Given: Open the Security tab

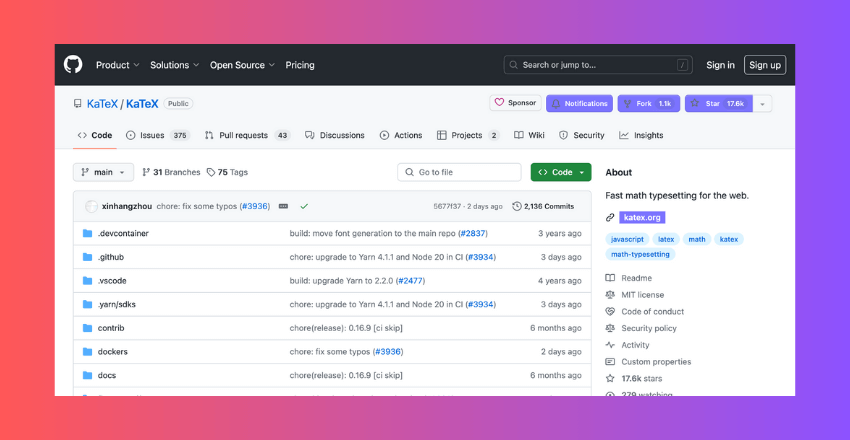Looking at the screenshot, I should click(582, 135).
